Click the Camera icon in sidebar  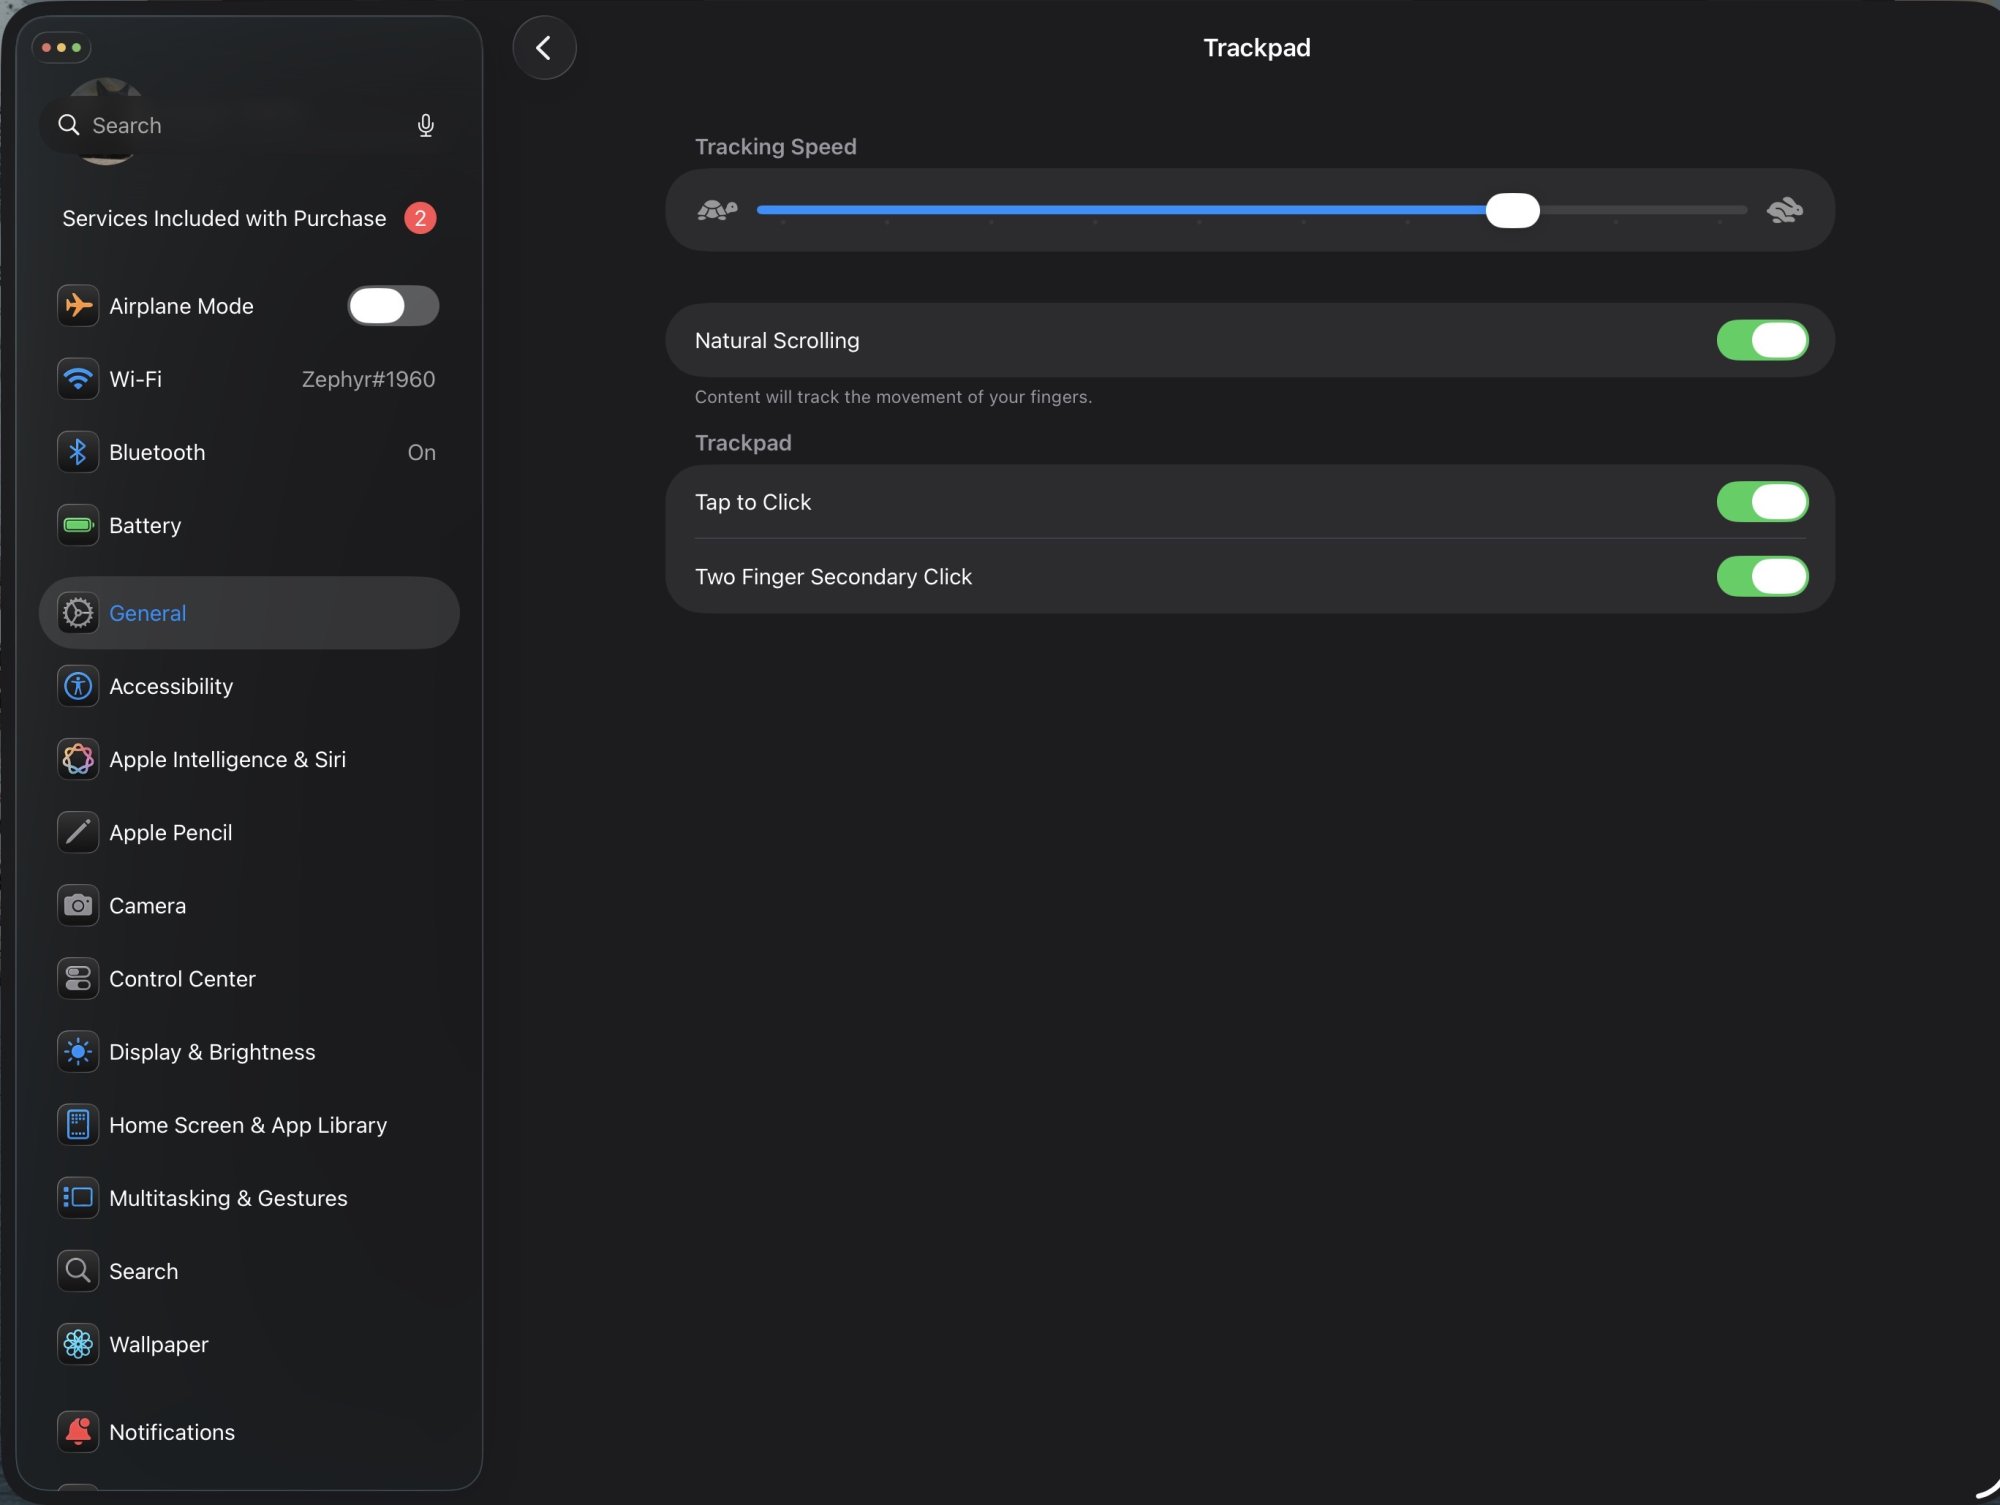(x=78, y=906)
